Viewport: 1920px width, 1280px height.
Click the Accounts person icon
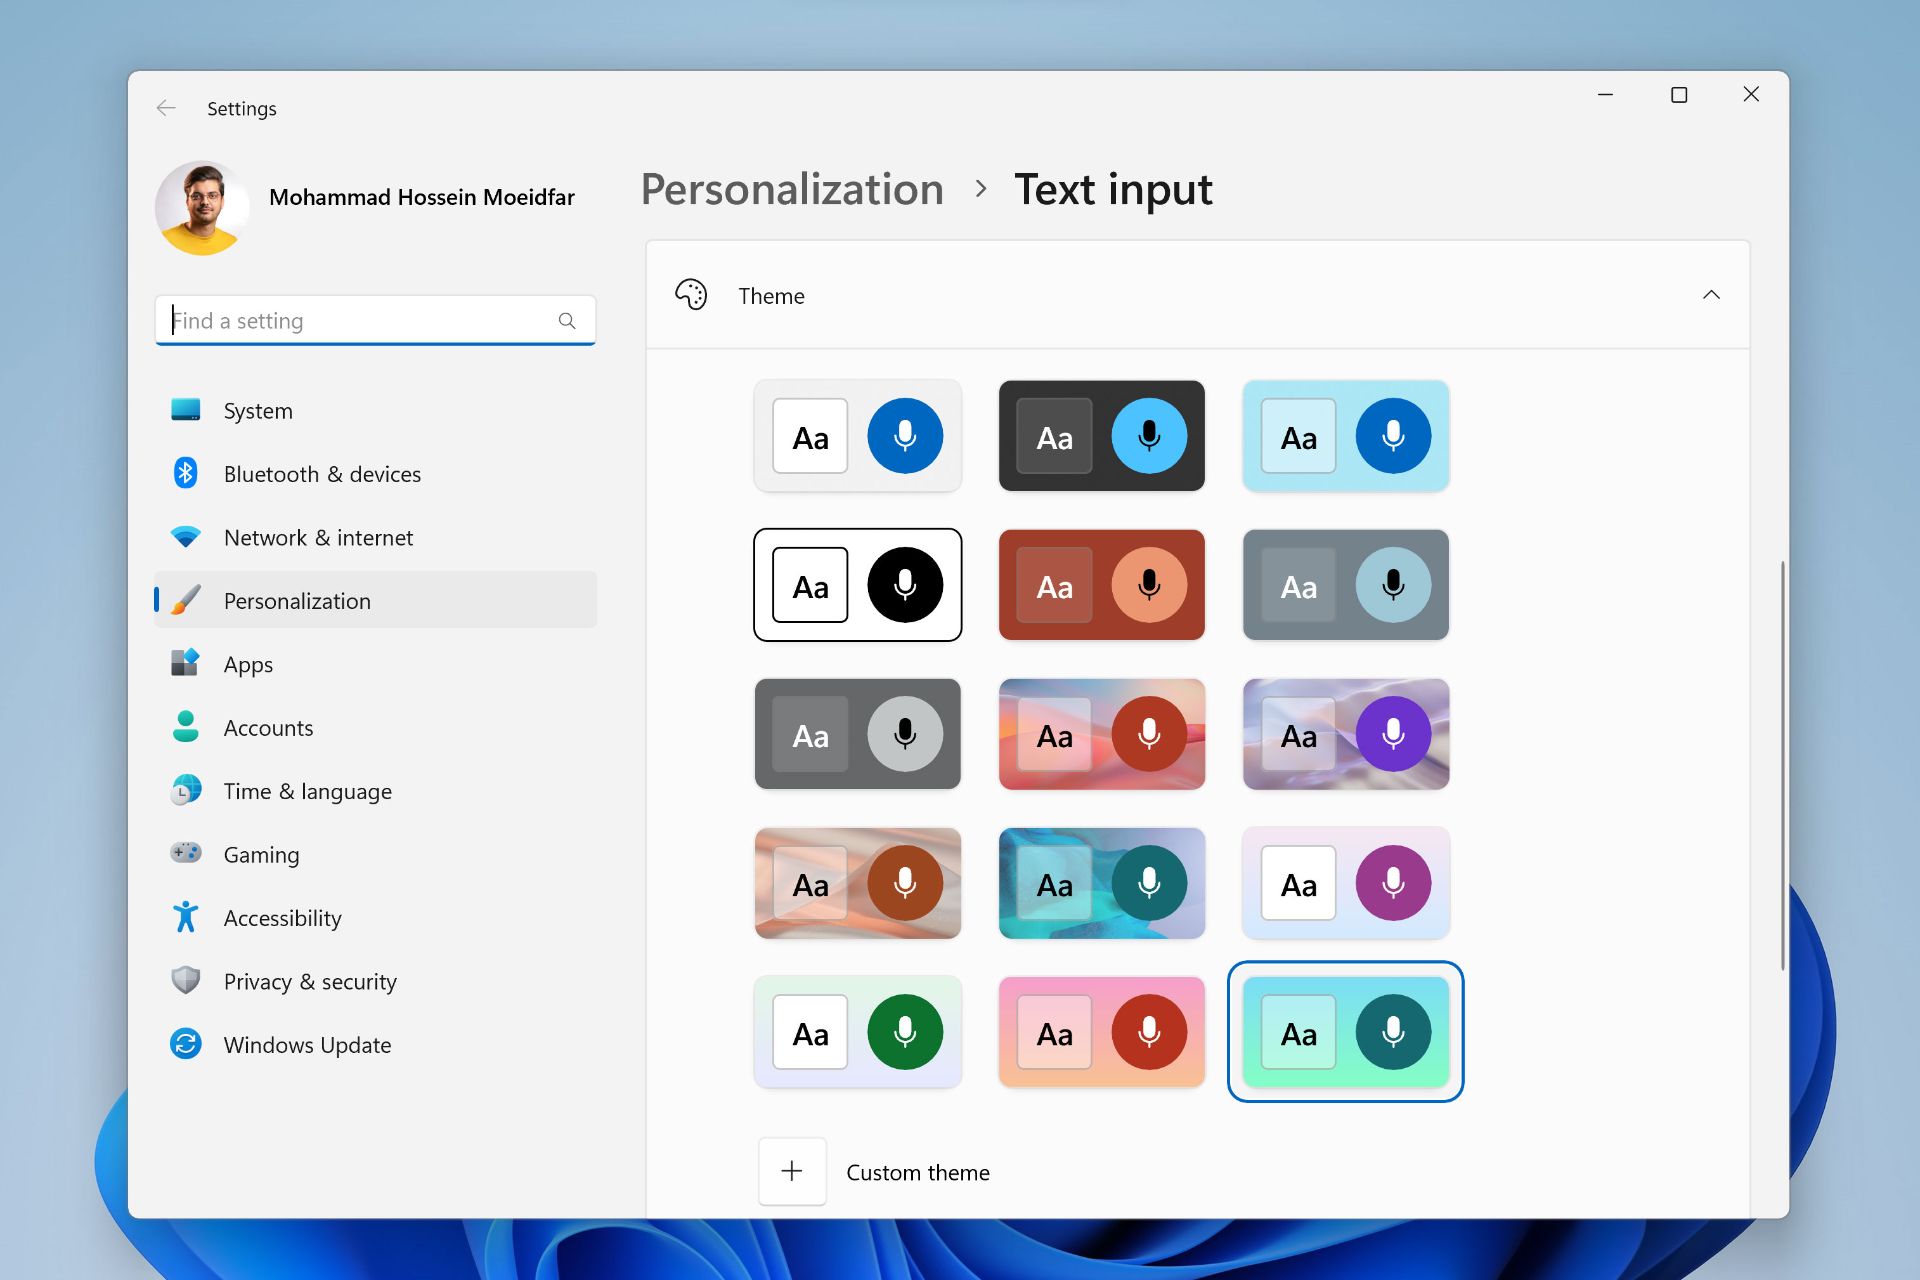coord(186,727)
